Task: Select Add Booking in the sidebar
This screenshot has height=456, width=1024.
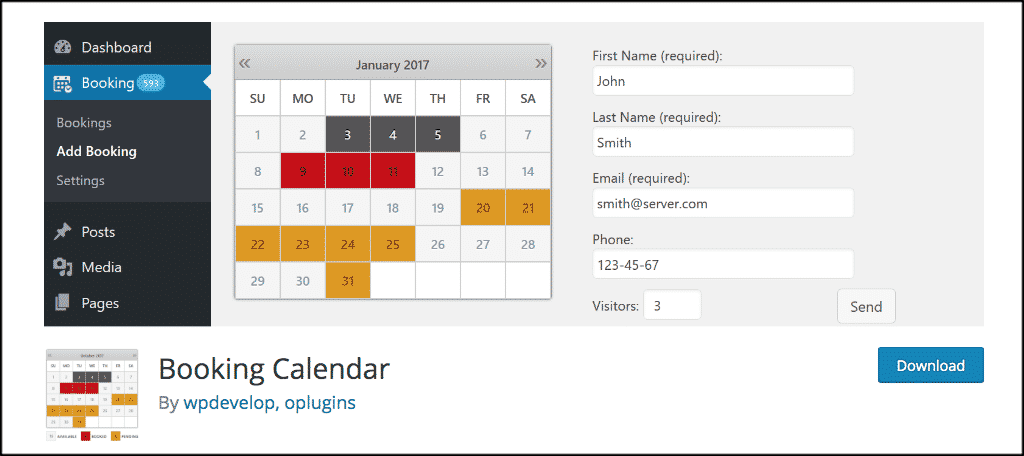Action: click(97, 152)
